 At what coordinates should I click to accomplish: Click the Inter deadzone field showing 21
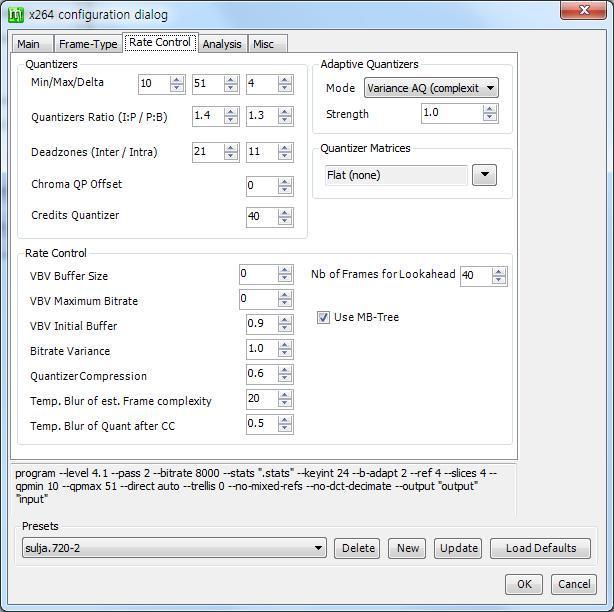(x=208, y=152)
